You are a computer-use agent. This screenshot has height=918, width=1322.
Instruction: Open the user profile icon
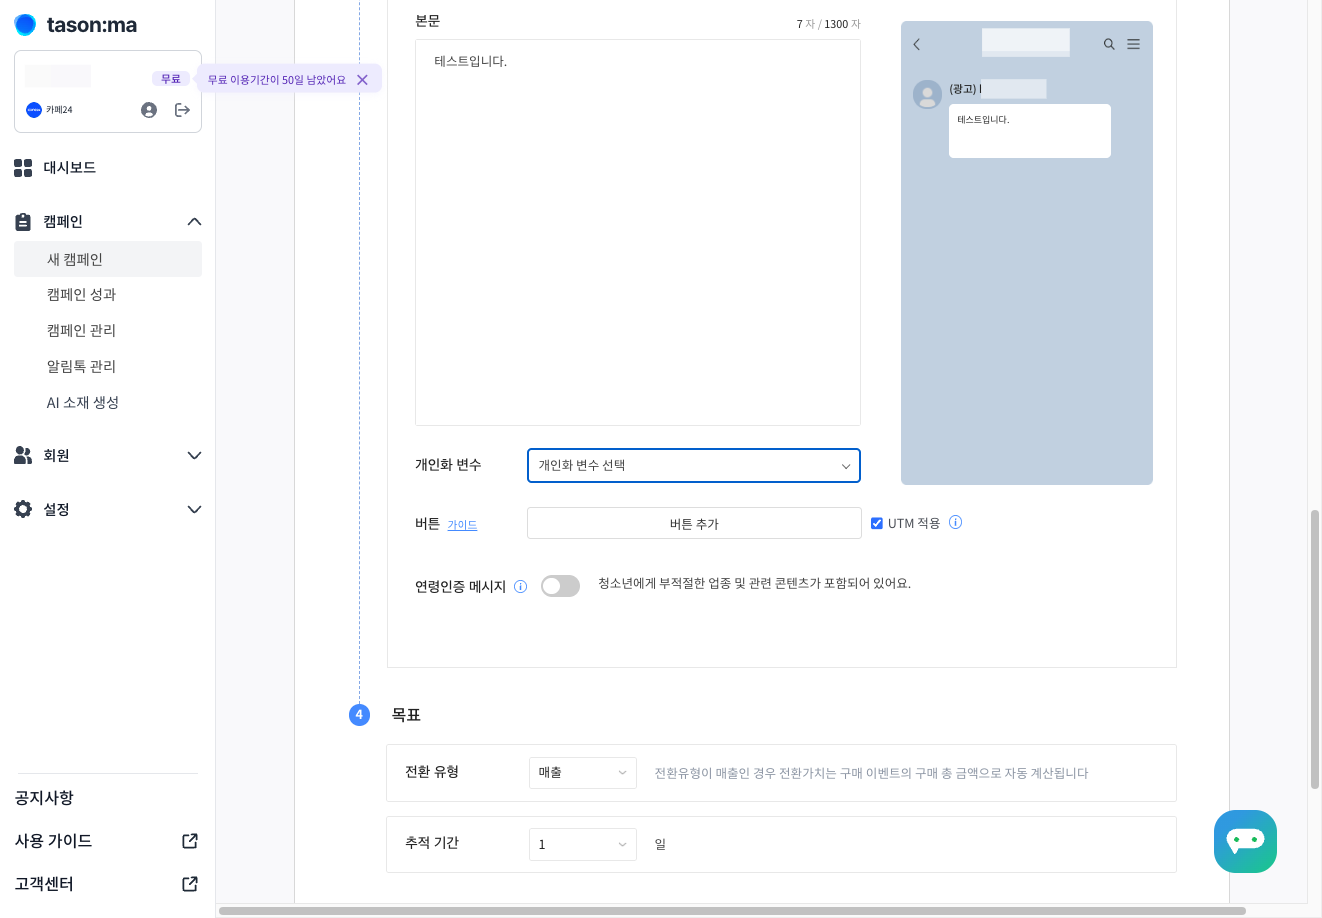tap(149, 110)
